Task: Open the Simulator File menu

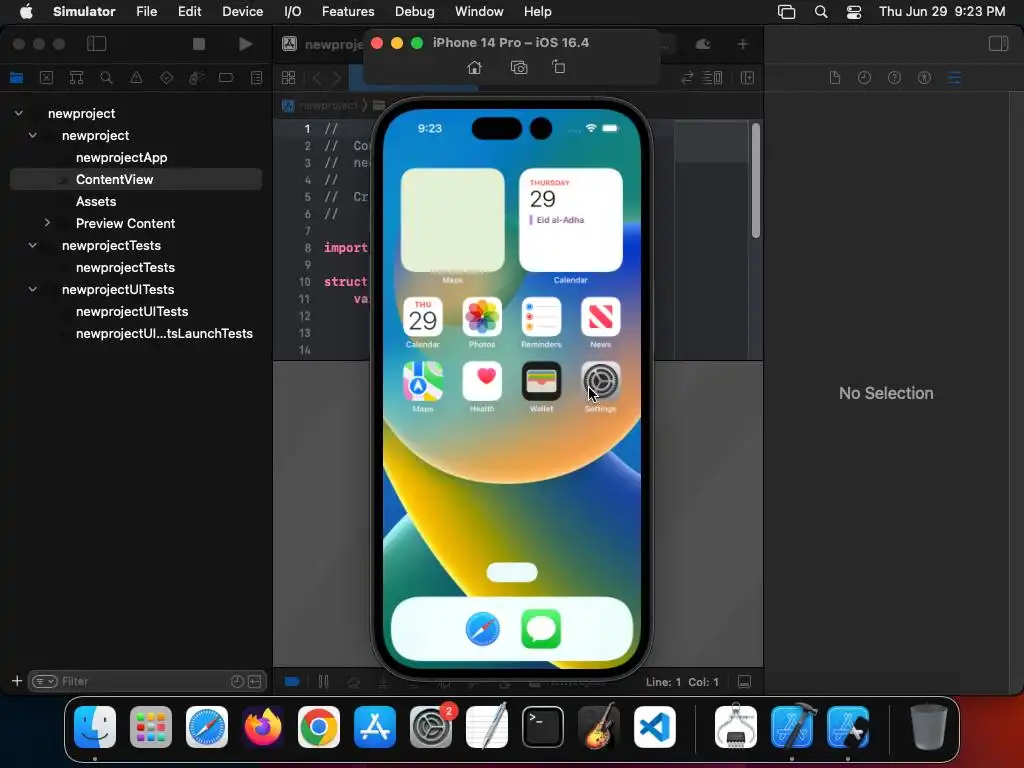Action: coord(146,12)
